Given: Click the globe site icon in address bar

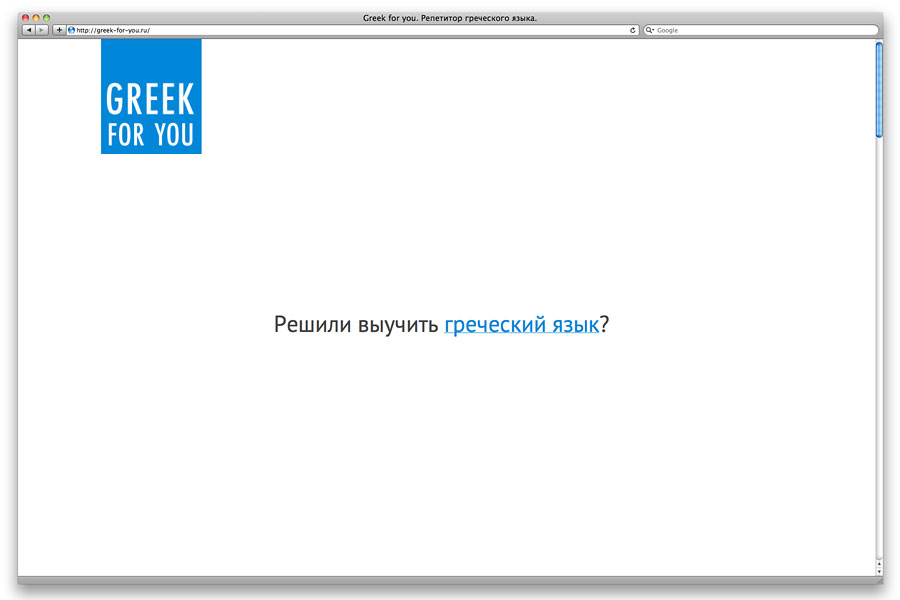Looking at the screenshot, I should point(72,30).
